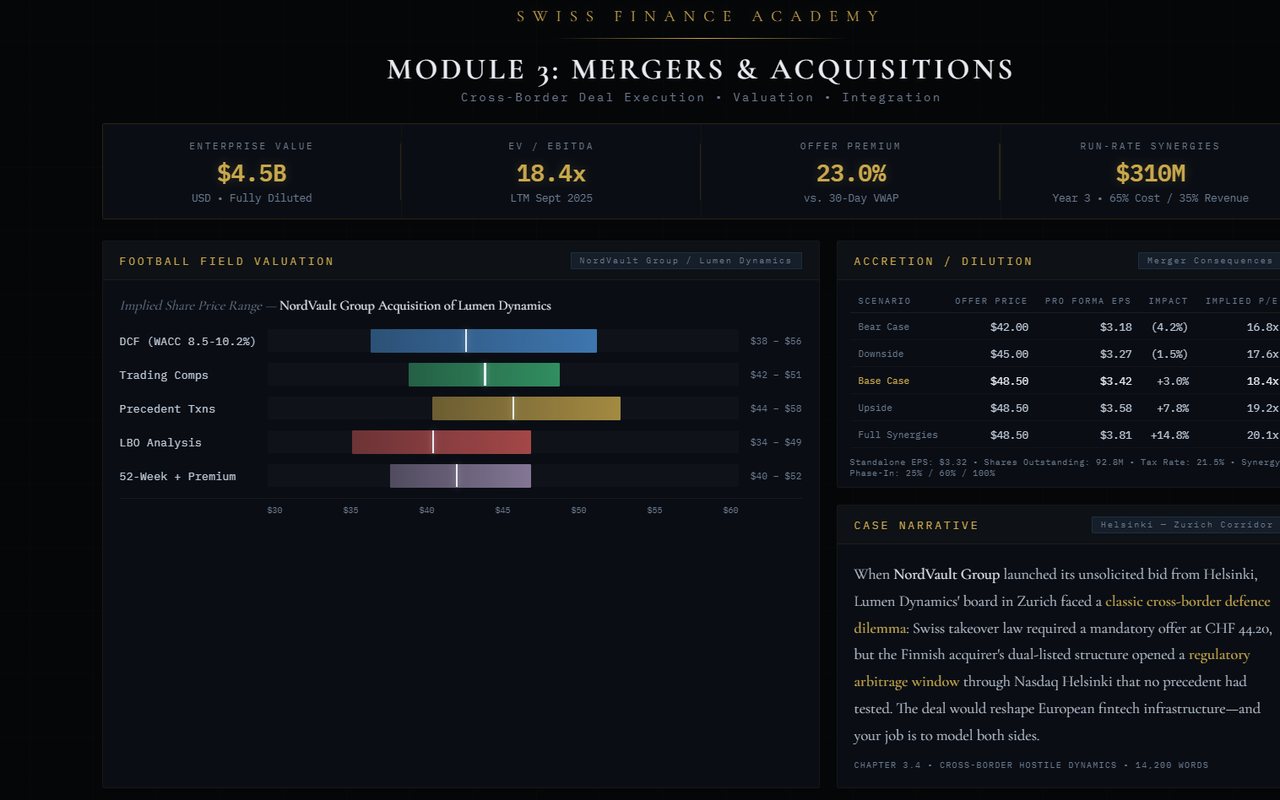The image size is (1280, 800).
Task: Select the Downside scenario row
Action: pos(1064,354)
